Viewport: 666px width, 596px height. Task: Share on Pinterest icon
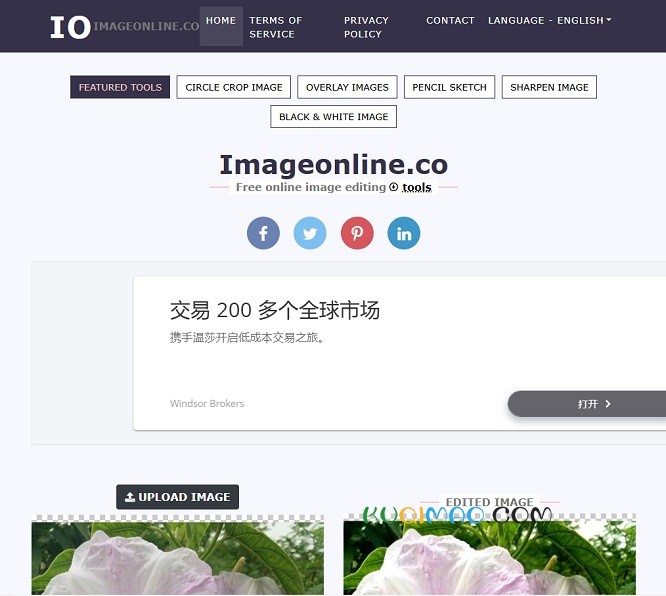click(x=357, y=233)
